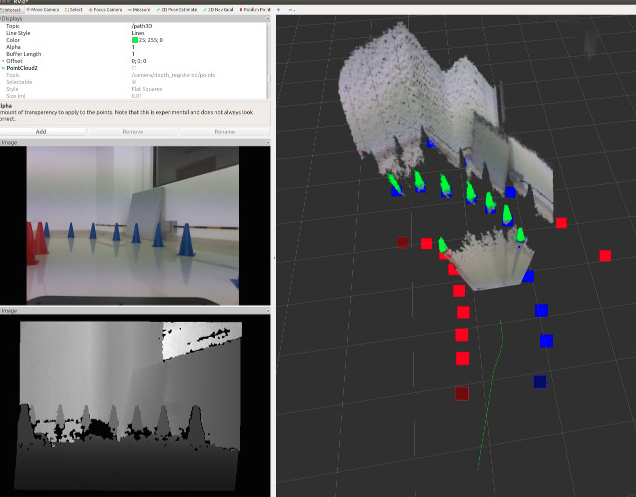Select the /path3D topic value
The image size is (636, 497).
pos(142,26)
